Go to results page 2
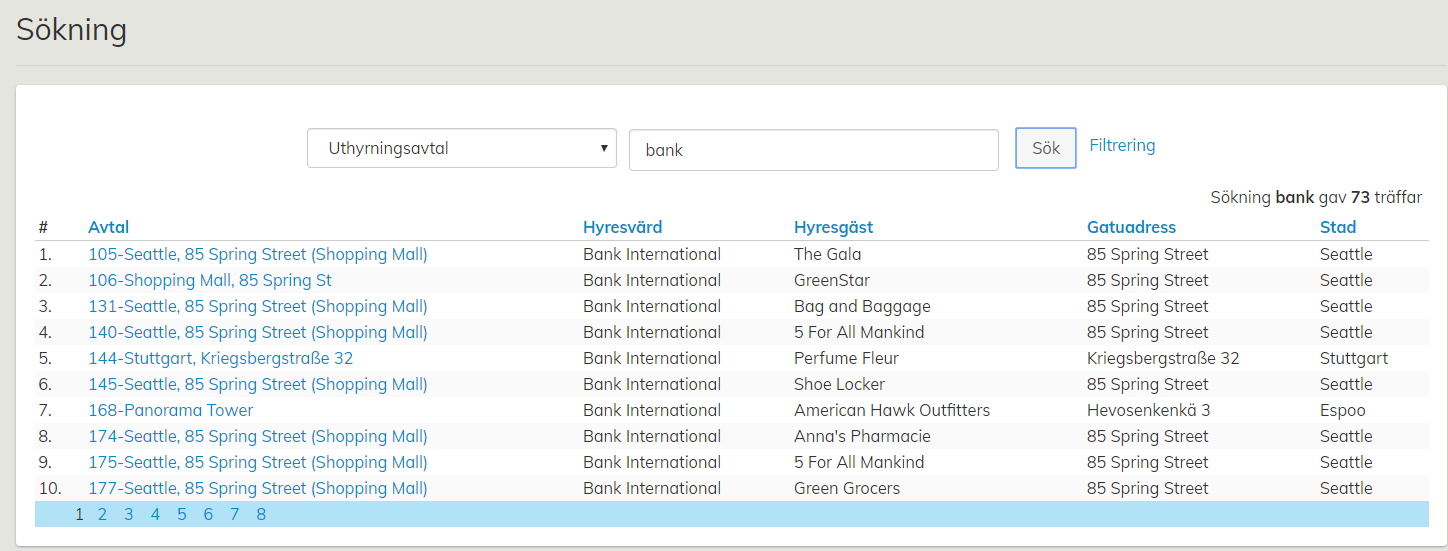Screen dimensions: 1448x551 (x=102, y=514)
